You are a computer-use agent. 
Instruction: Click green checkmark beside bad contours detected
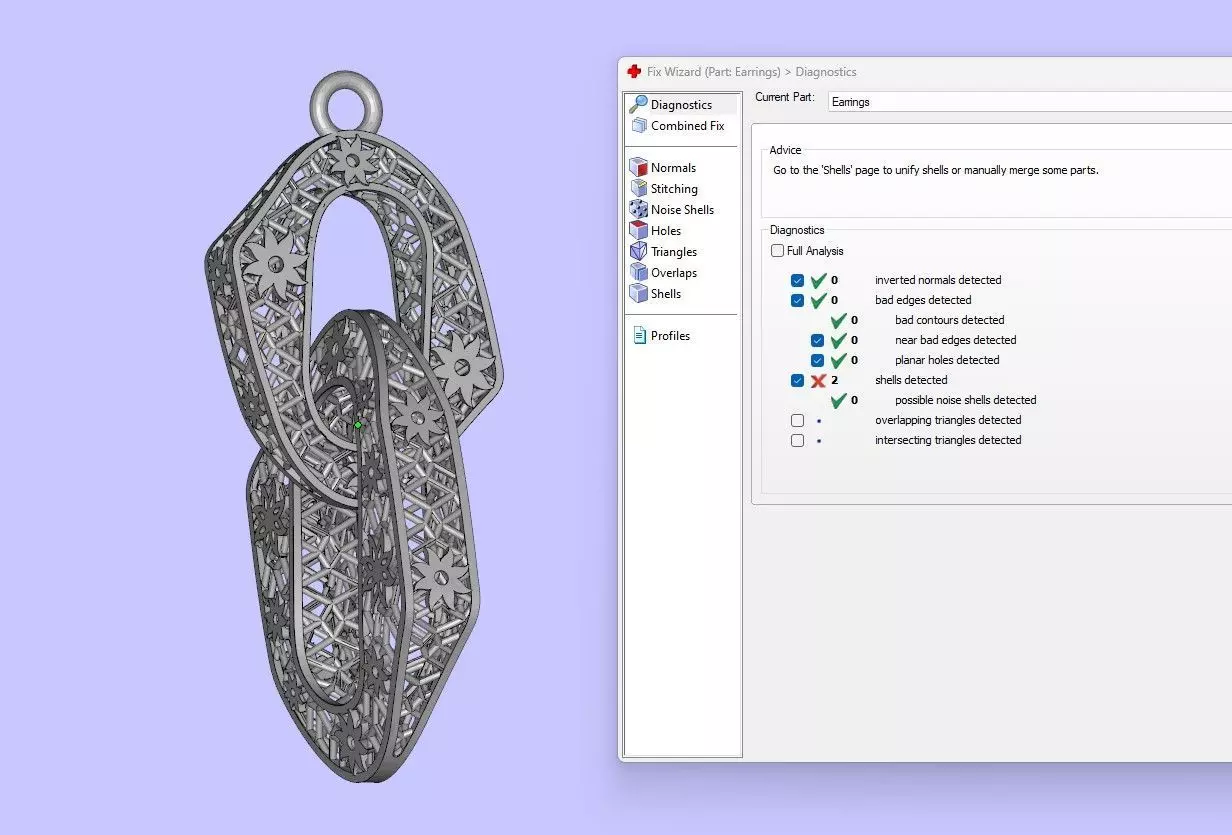(x=838, y=320)
